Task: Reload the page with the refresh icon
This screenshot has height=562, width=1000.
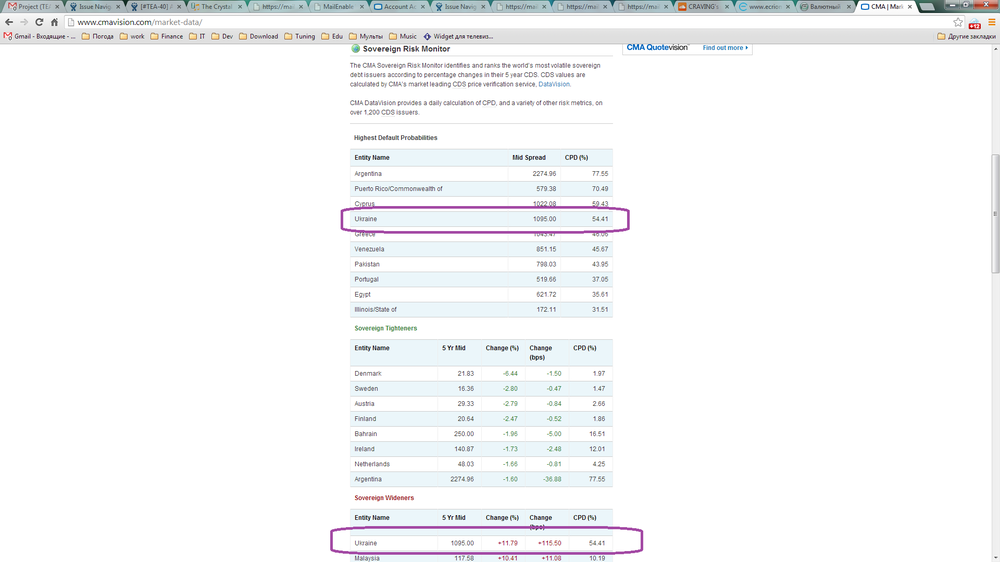Action: (38, 21)
